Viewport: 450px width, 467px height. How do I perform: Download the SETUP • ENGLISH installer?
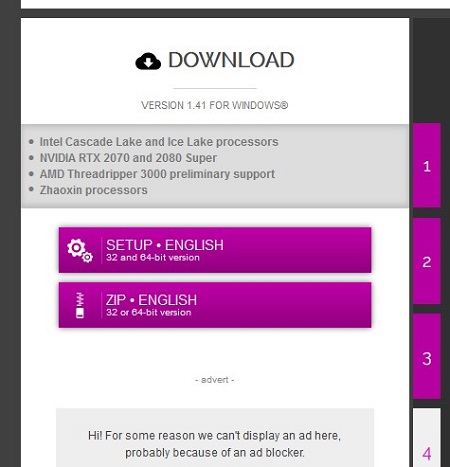pos(215,250)
